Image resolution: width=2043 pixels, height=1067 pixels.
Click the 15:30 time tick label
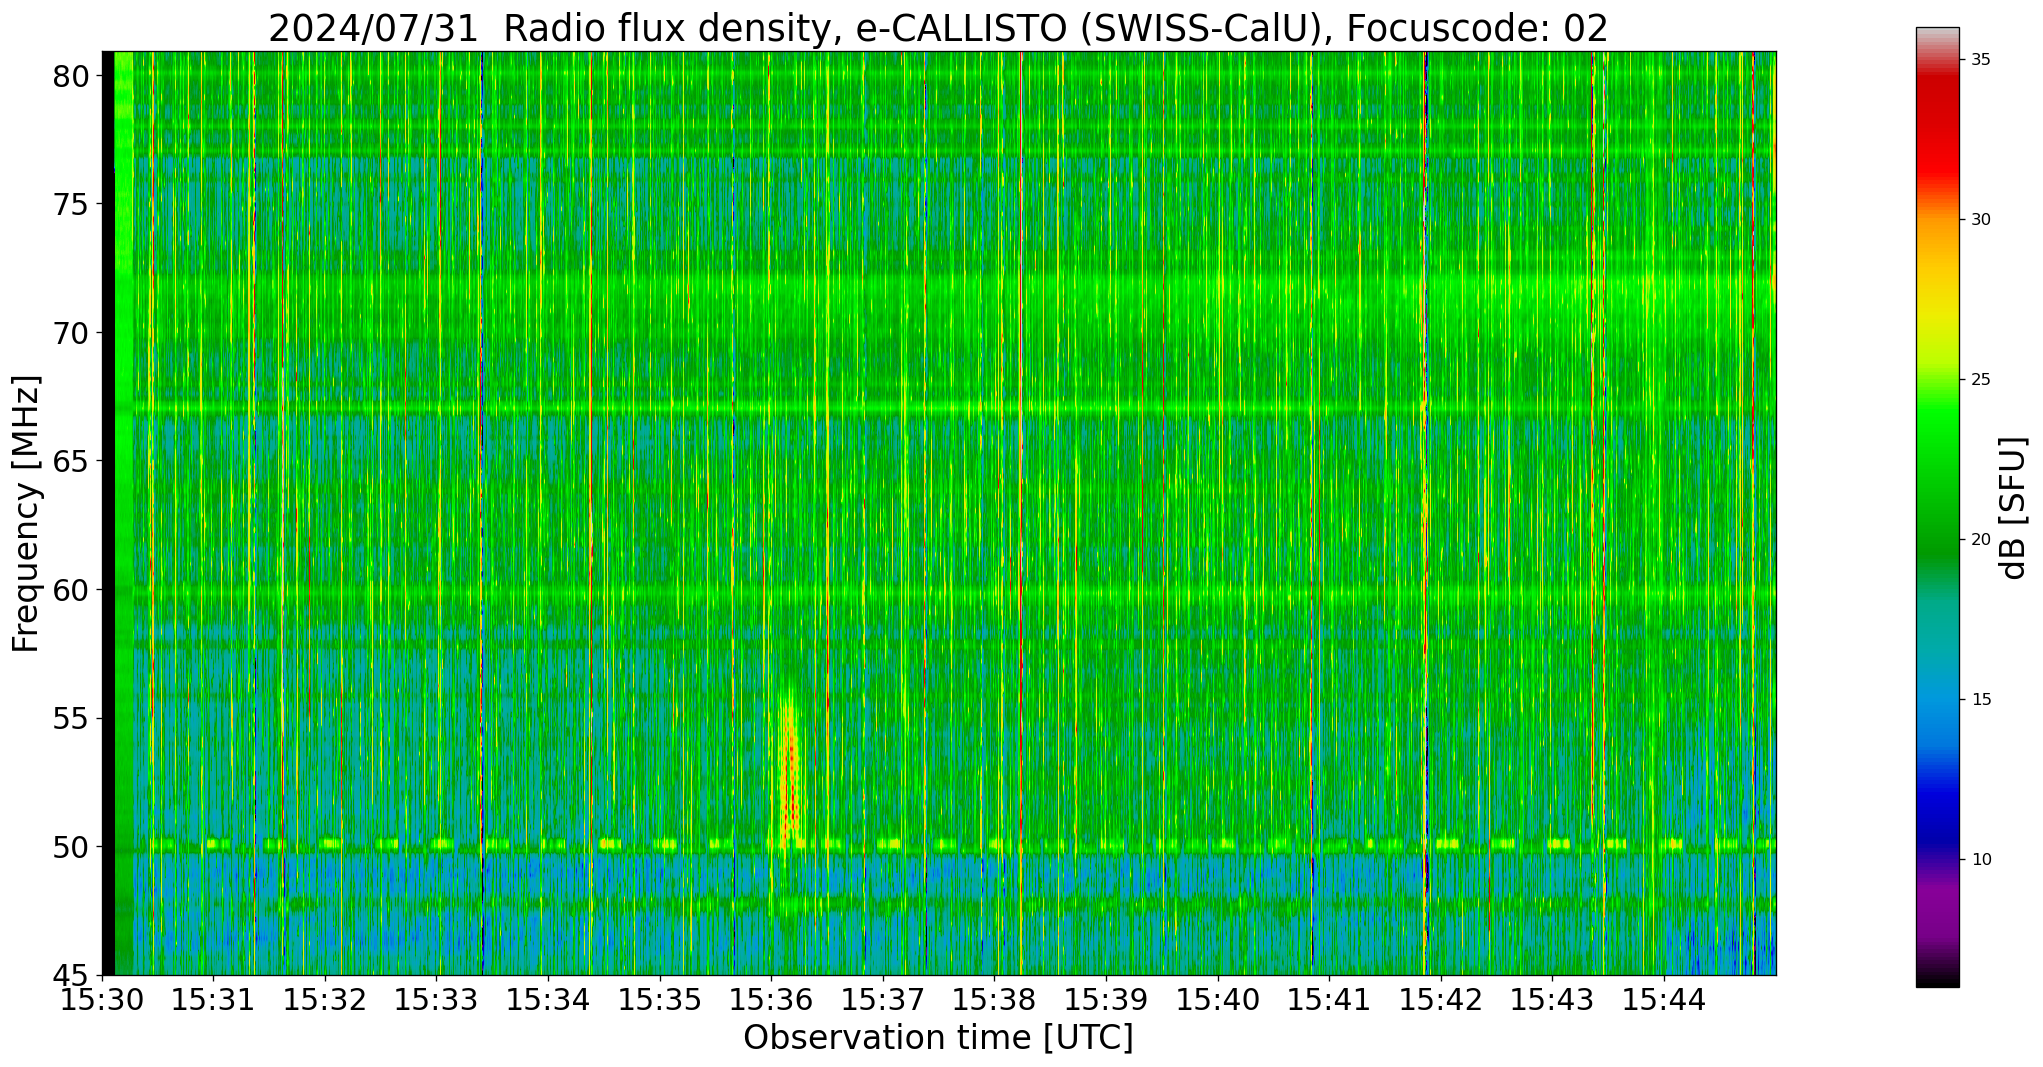(102, 999)
